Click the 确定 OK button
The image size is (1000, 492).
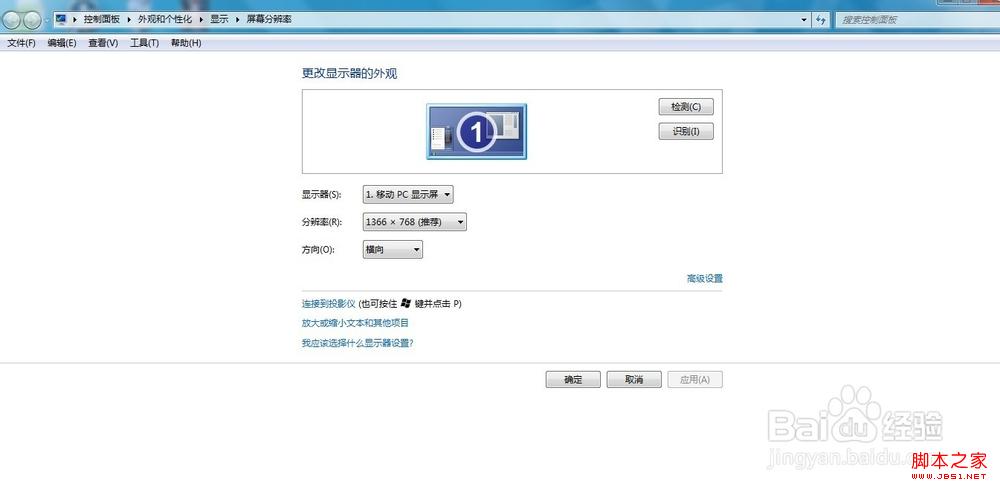573,380
